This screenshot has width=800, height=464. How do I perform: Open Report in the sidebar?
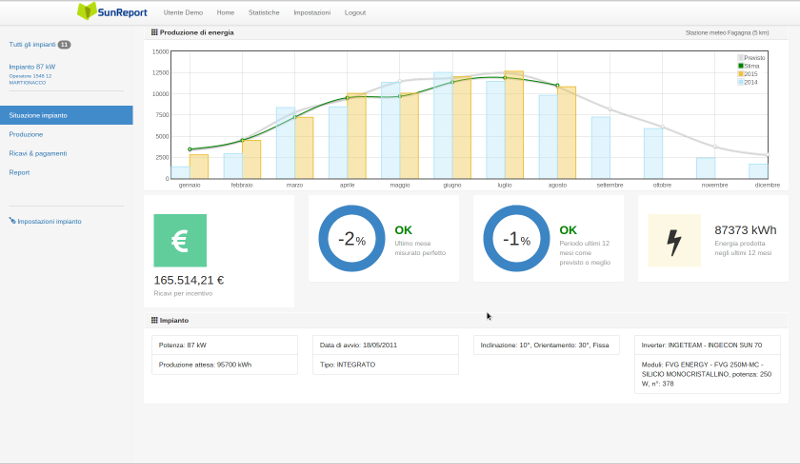19,173
